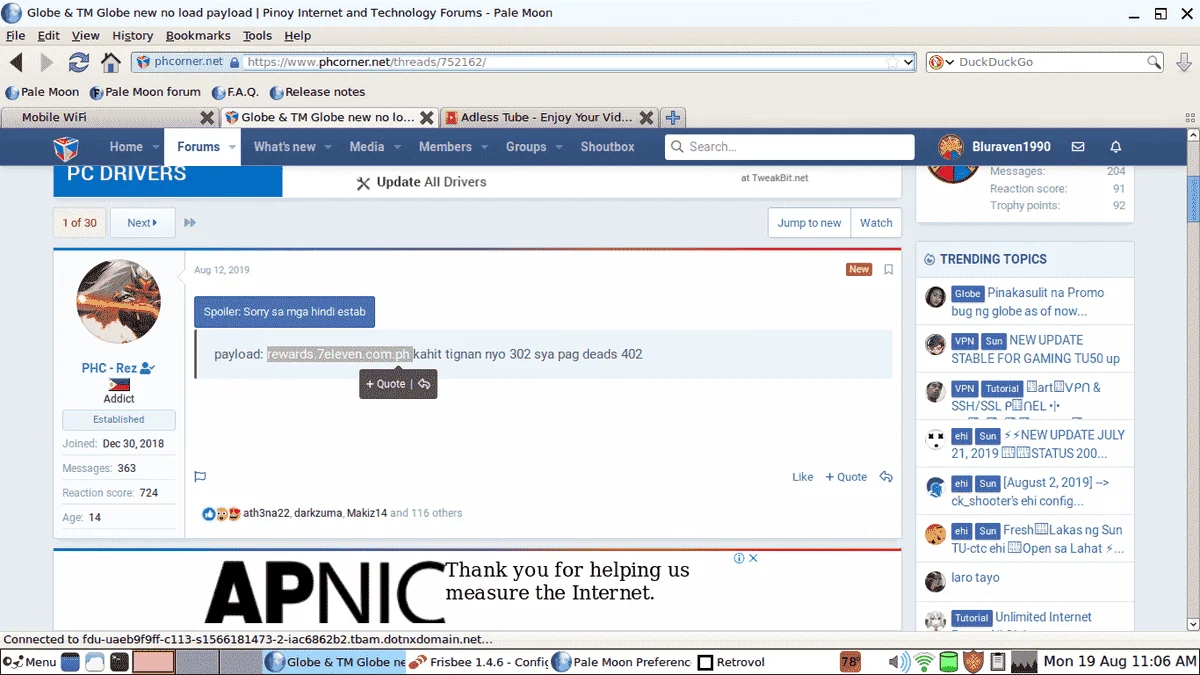Open the 'and 116 others' reactions list
The height and width of the screenshot is (675, 1200).
pyautogui.click(x=426, y=513)
